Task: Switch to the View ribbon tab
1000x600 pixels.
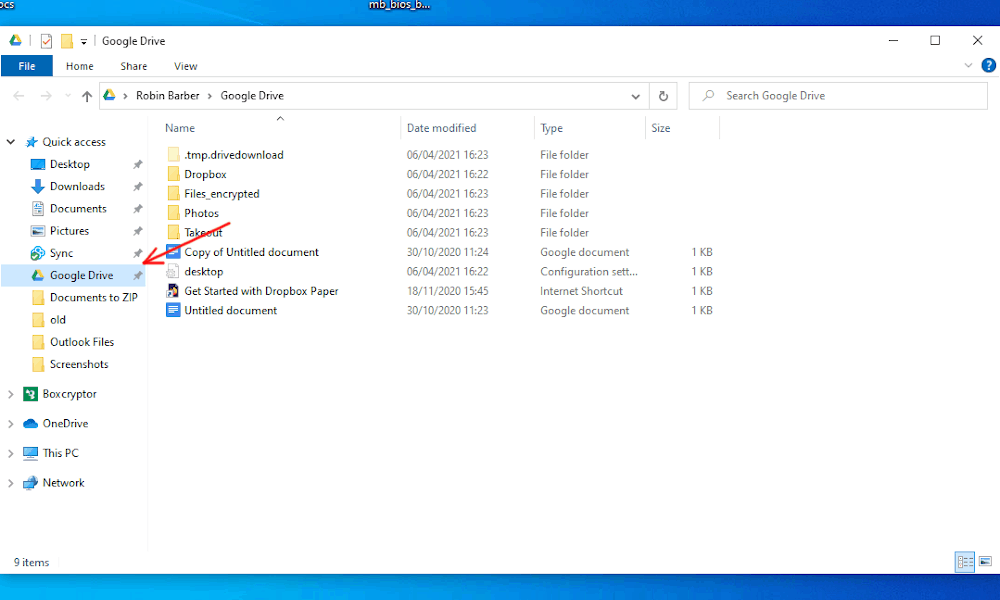Action: 186,66
